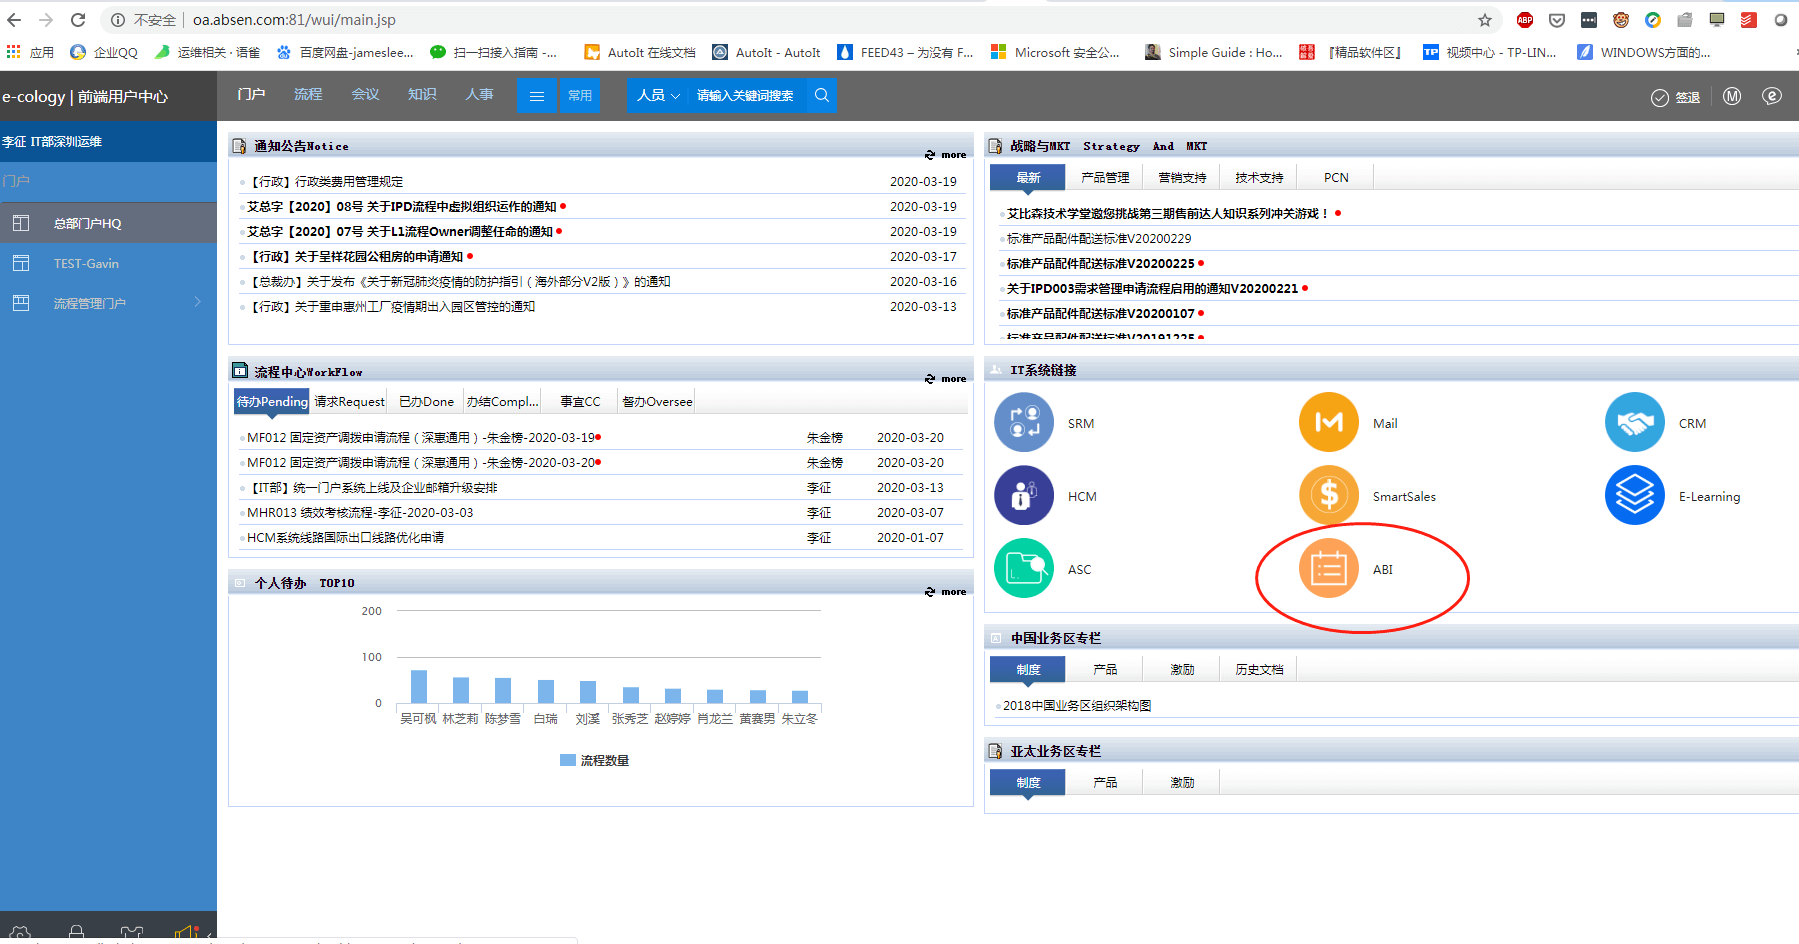1799x944 pixels.
Task: Select 技术支持 tab in 战略与MKT
Action: 1259,177
